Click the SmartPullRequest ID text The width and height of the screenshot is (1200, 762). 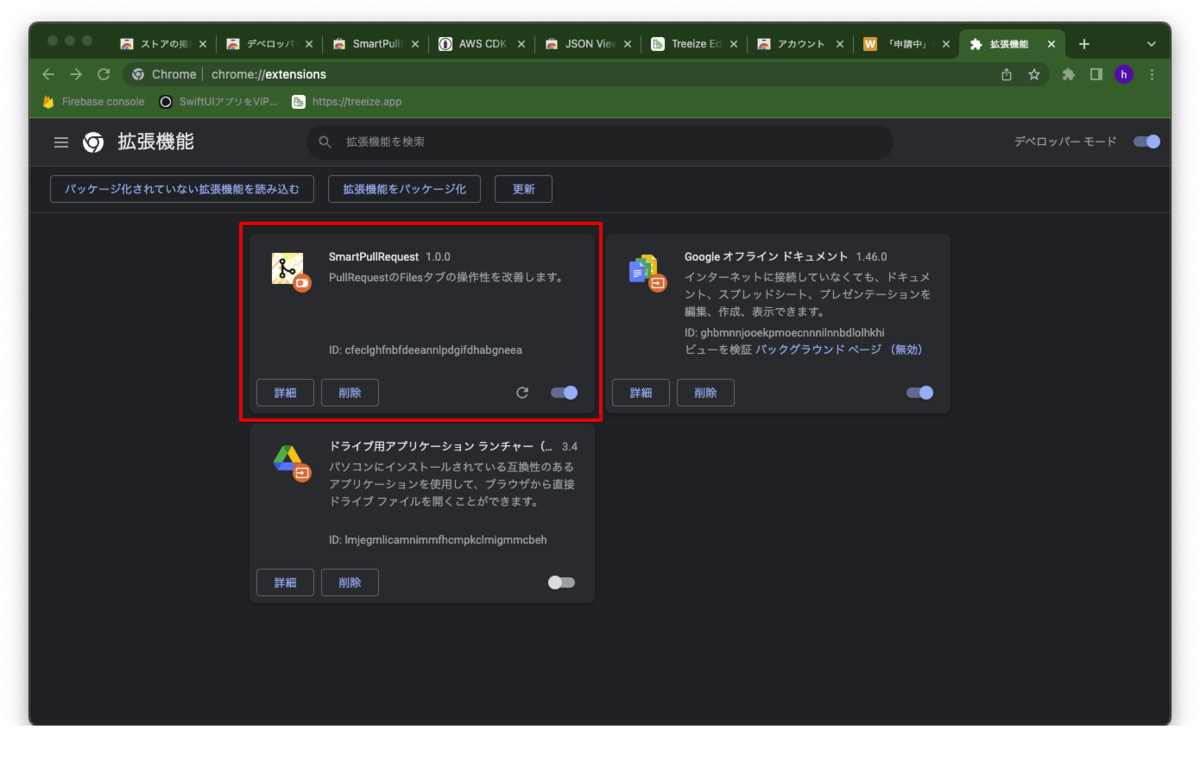(426, 350)
